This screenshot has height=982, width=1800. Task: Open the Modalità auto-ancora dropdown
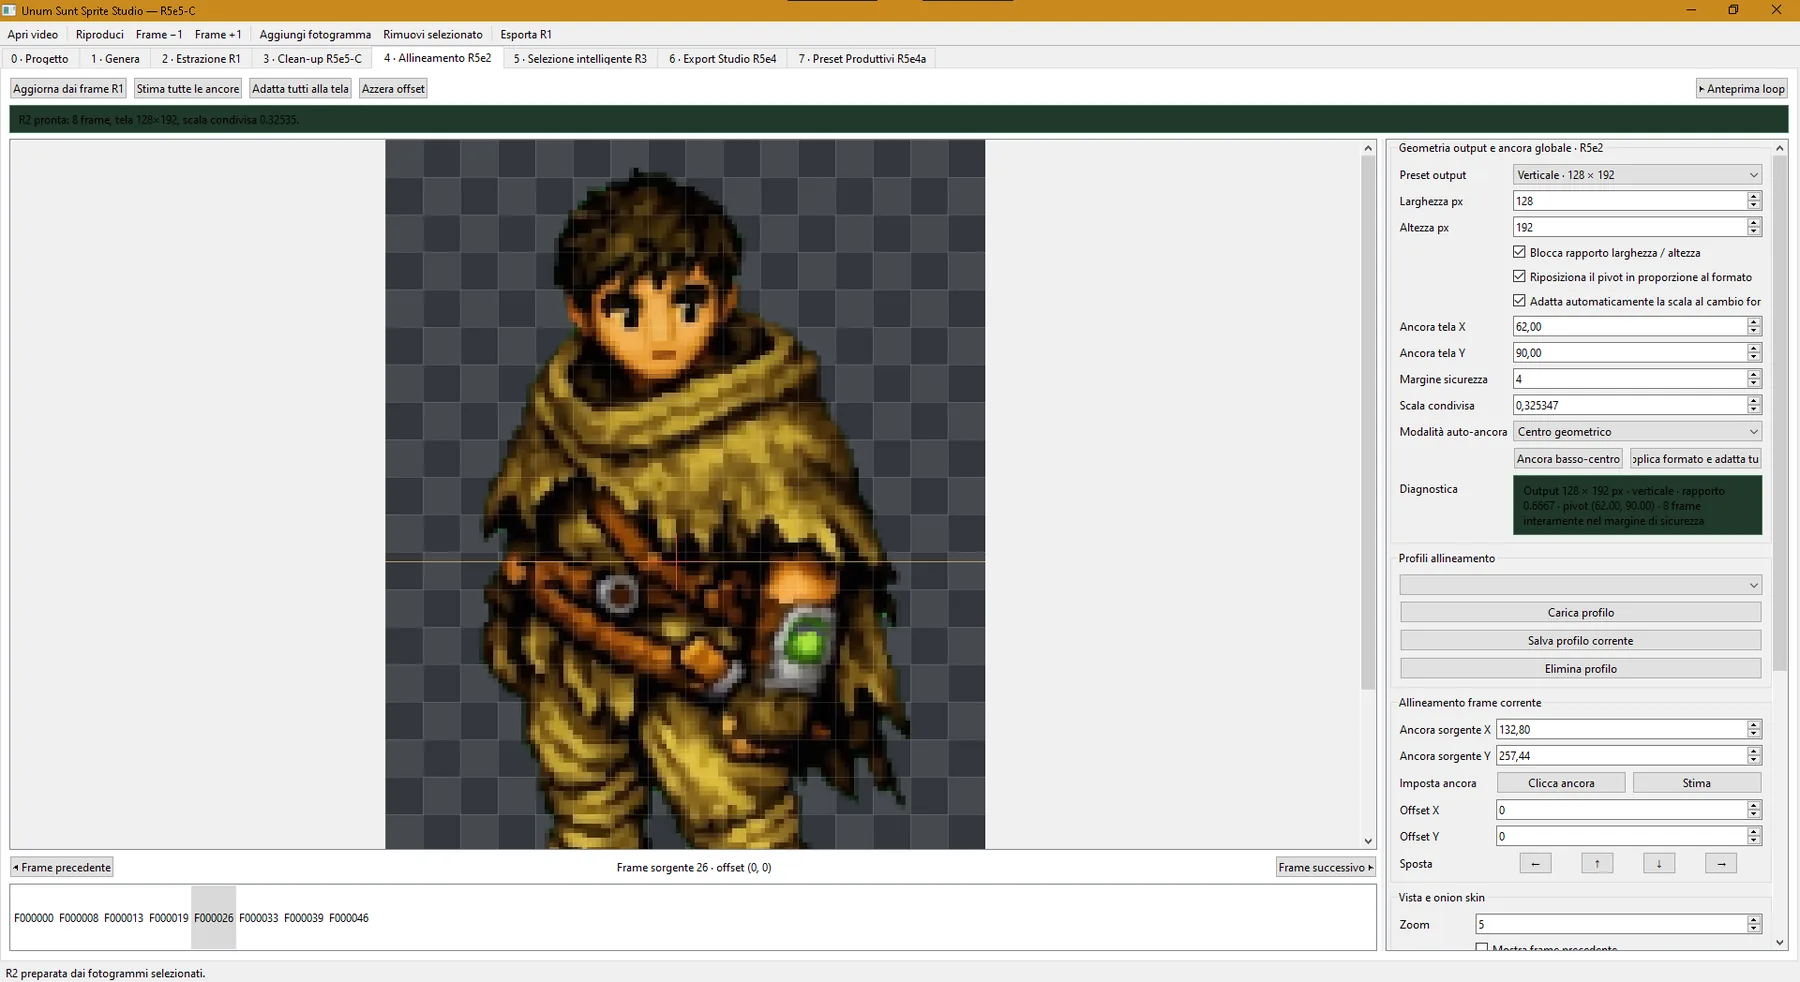click(x=1637, y=432)
